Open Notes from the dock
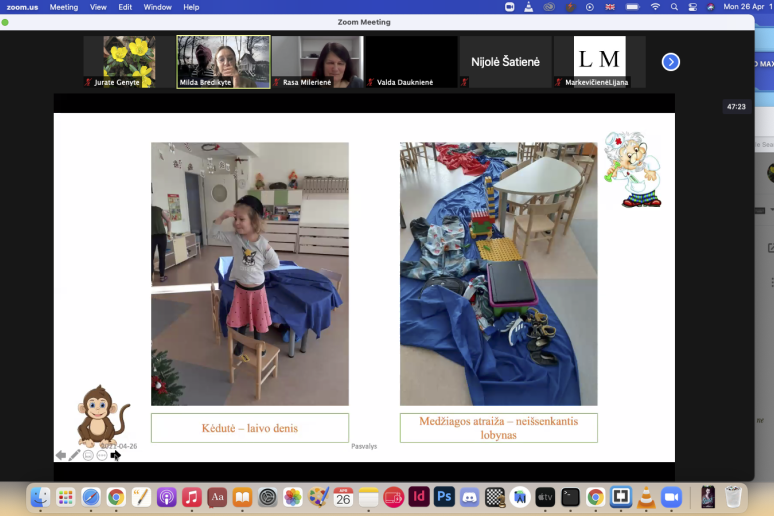Viewport: 774px width, 516px height. click(x=368, y=497)
